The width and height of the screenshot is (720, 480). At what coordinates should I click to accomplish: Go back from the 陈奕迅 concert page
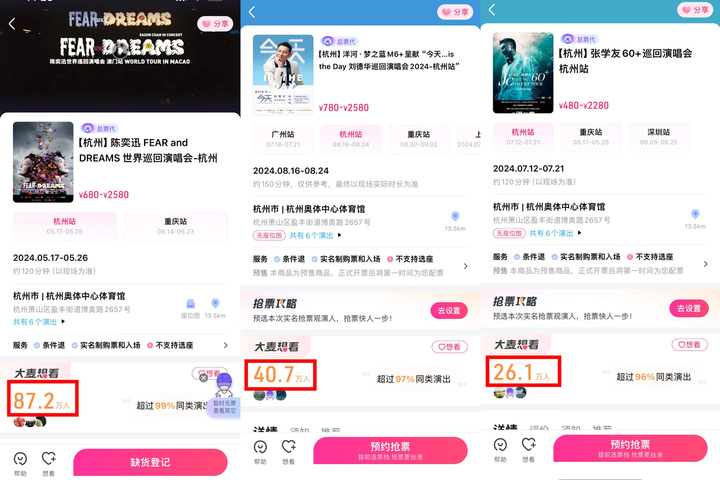click(x=12, y=24)
